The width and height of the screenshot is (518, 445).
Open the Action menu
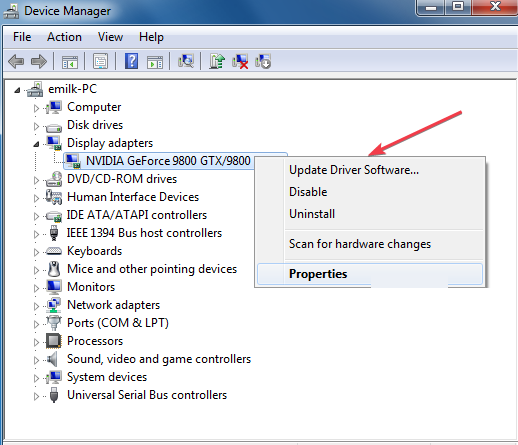64,37
